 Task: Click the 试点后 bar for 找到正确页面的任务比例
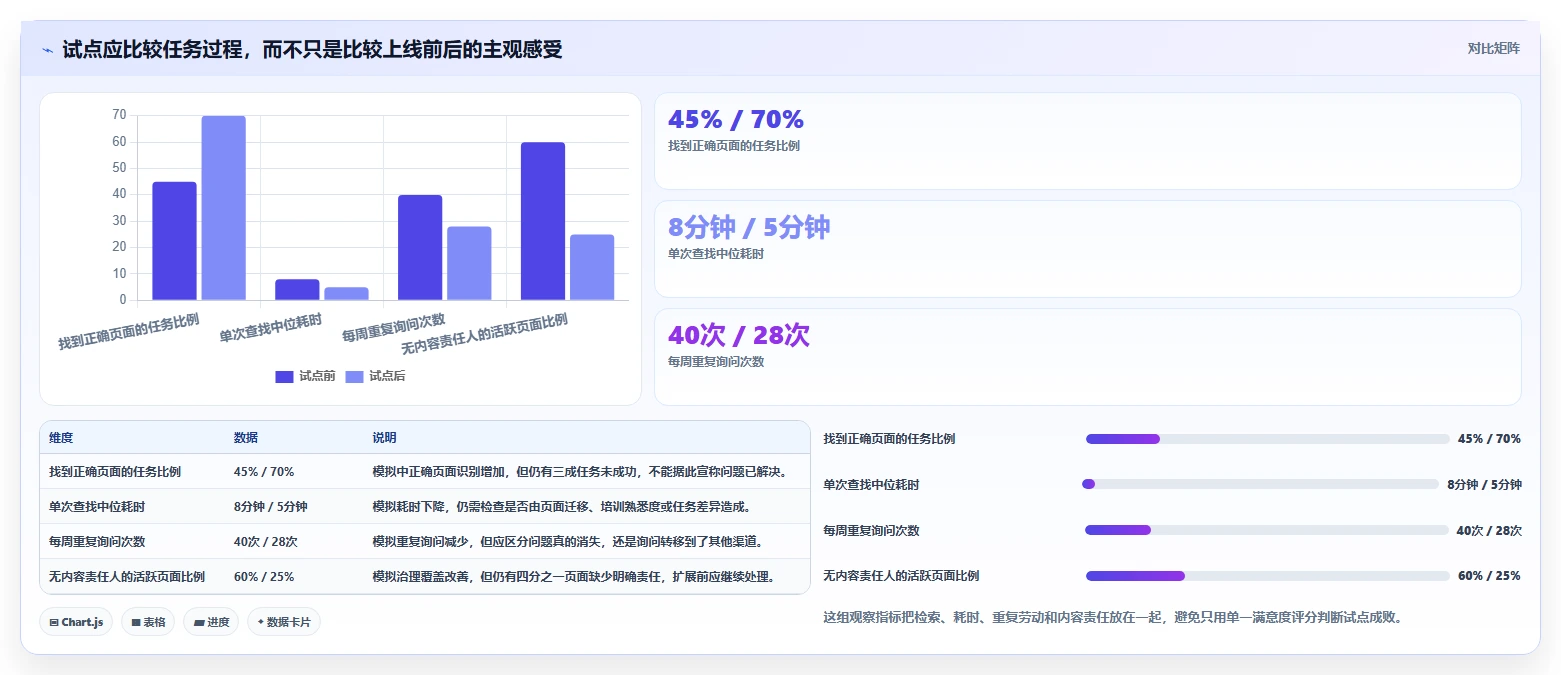click(223, 208)
